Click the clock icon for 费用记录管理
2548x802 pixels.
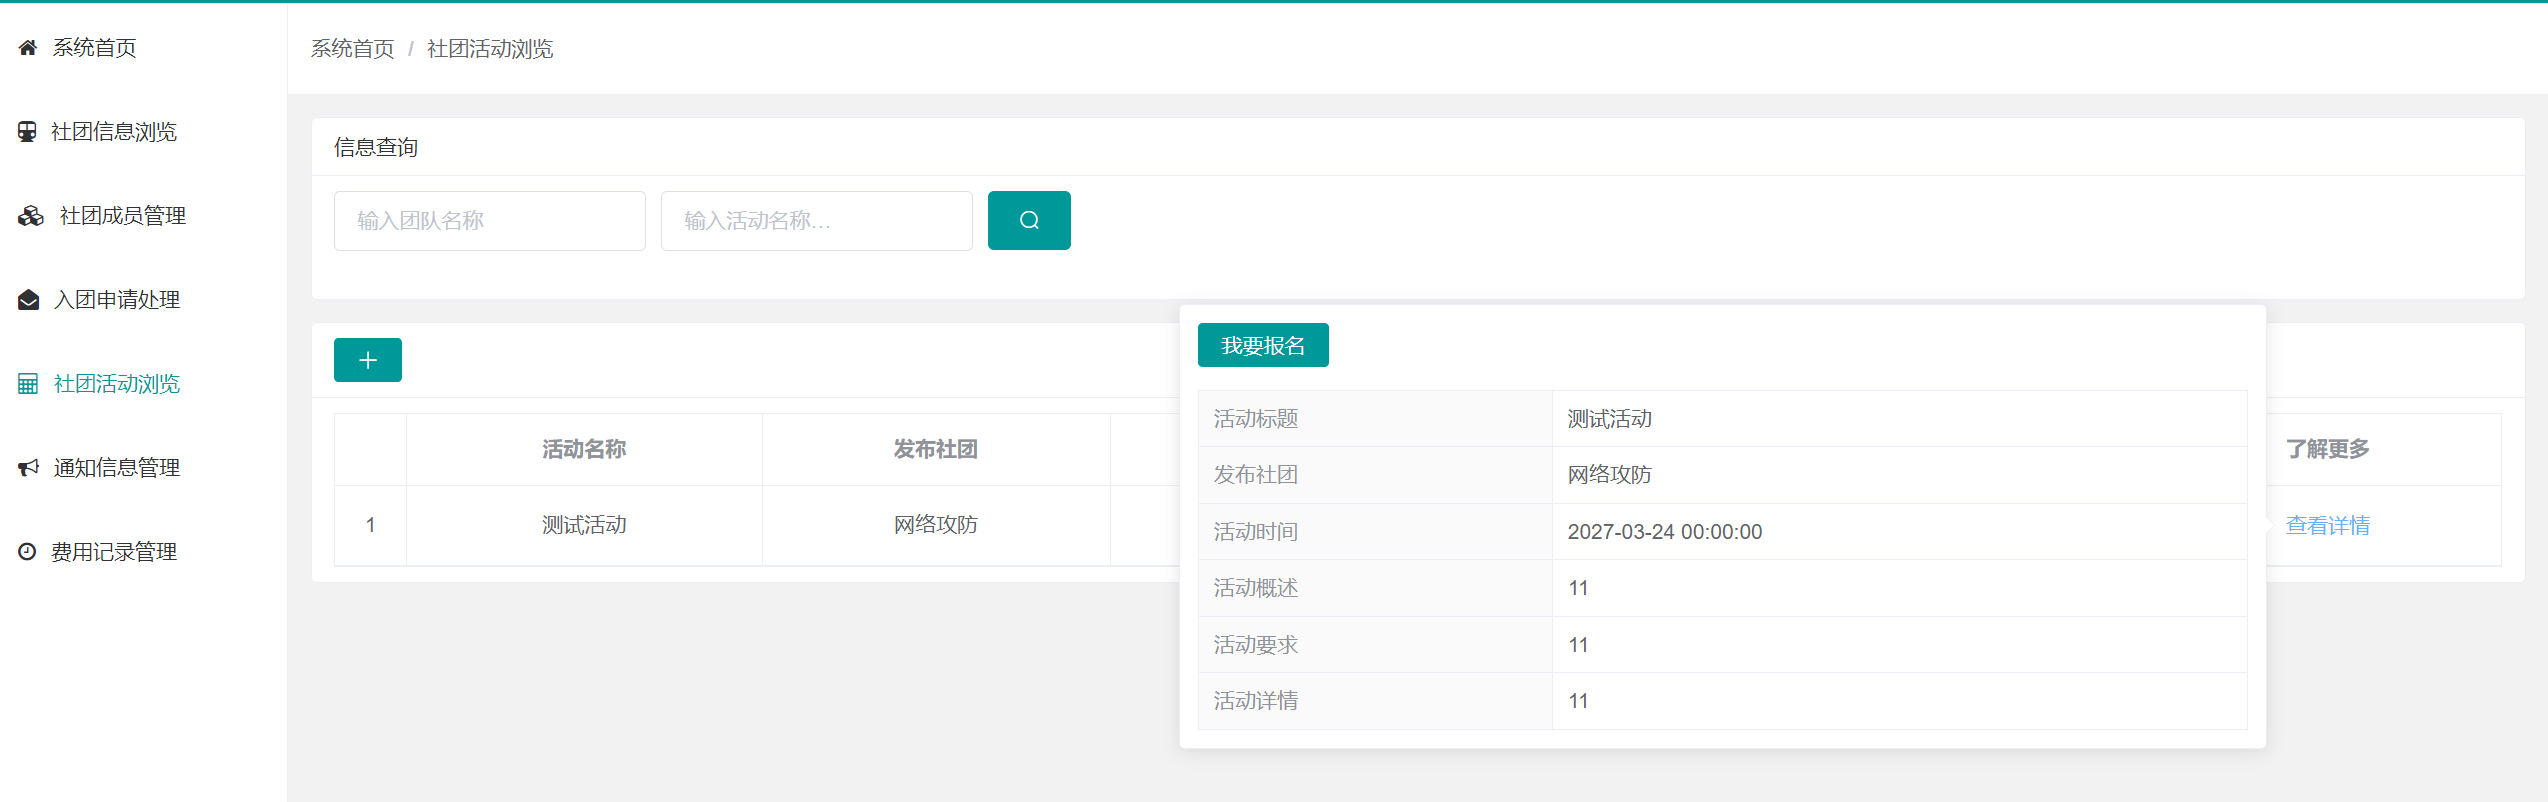(27, 552)
